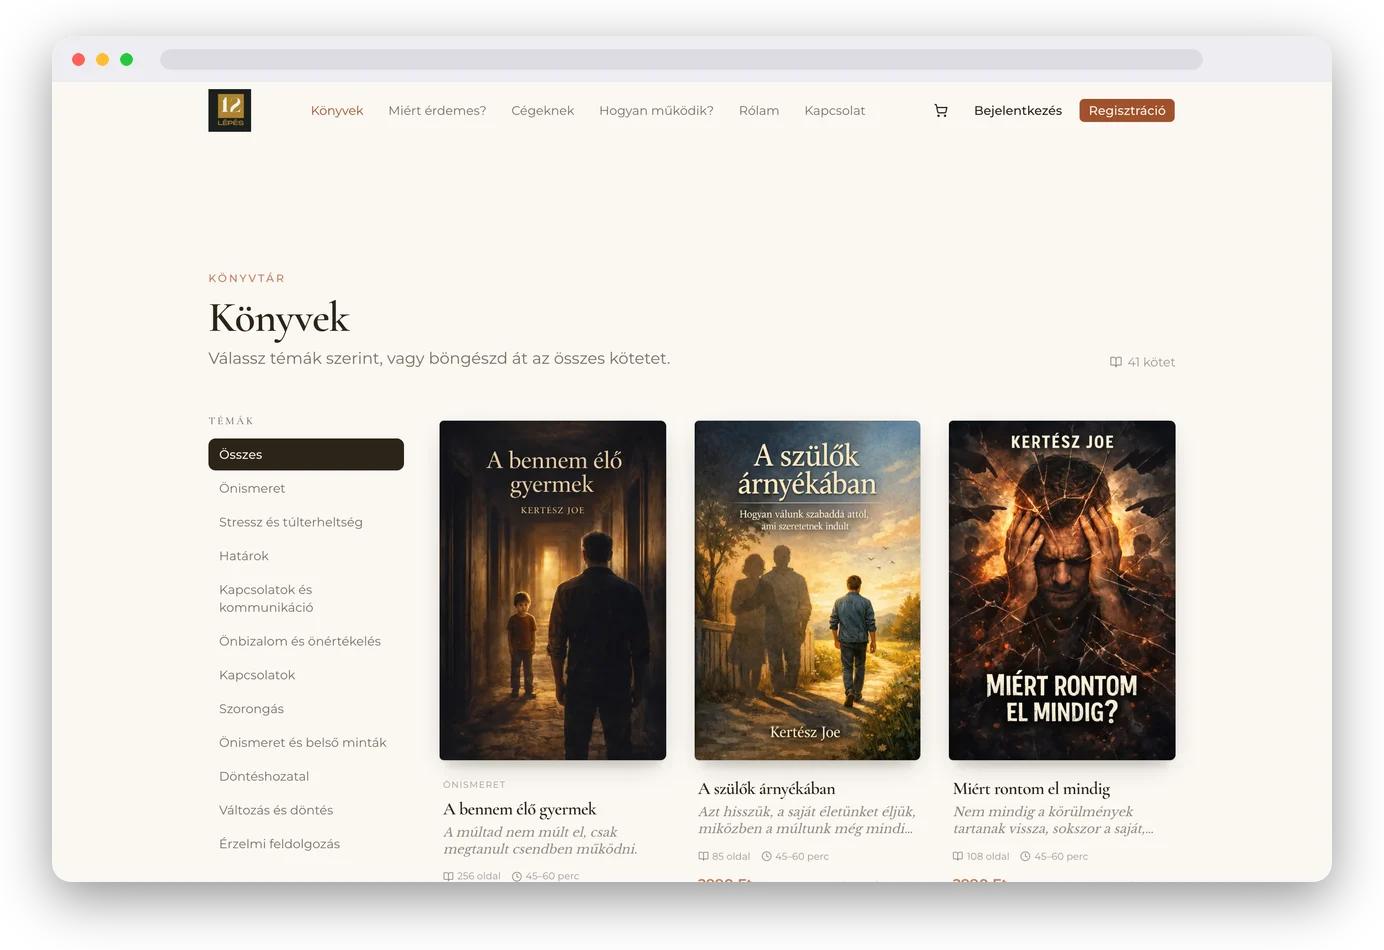Click the A bennem élő gyermek title

(520, 810)
